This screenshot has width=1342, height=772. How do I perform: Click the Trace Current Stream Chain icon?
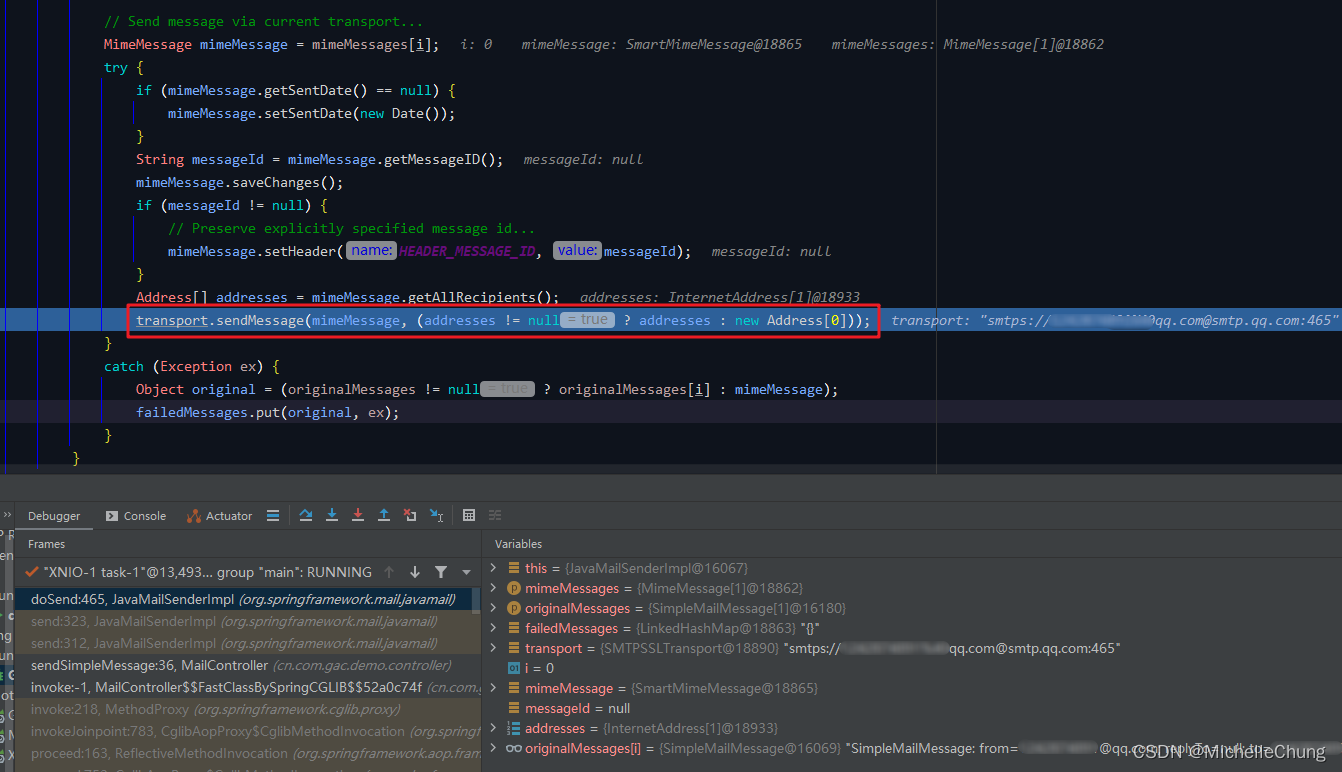pos(495,516)
